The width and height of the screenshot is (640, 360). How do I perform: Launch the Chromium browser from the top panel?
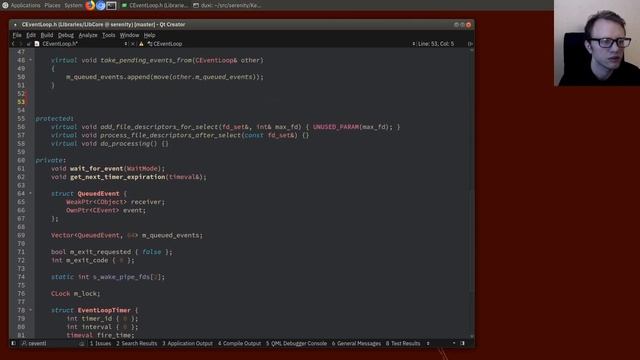[x=100, y=5]
